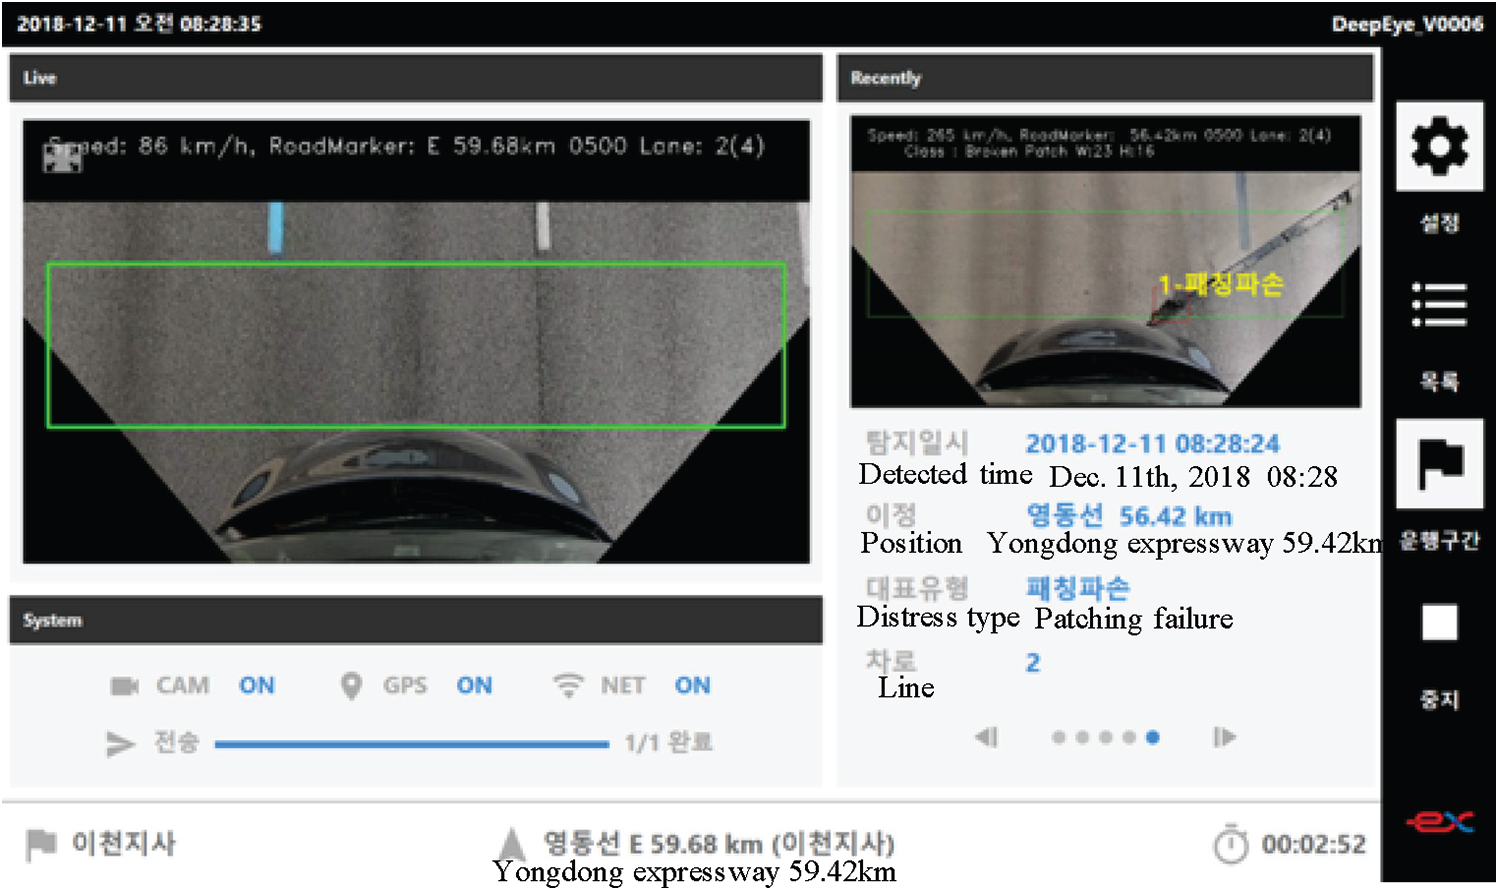This screenshot has height=891, width=1499.
Task: Click the blue transmission progress bar
Action: [x=411, y=744]
